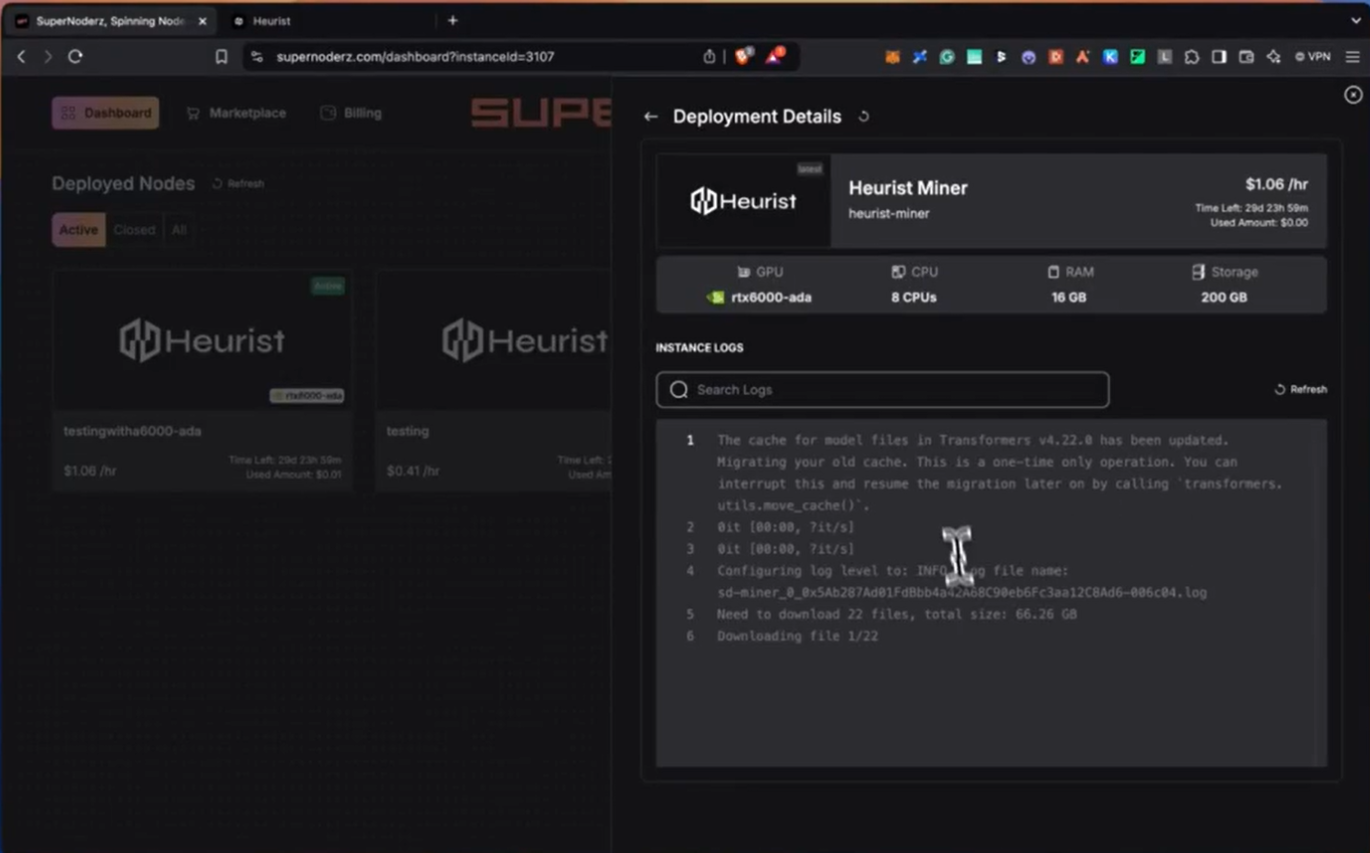Open the testing node card

(x=493, y=379)
